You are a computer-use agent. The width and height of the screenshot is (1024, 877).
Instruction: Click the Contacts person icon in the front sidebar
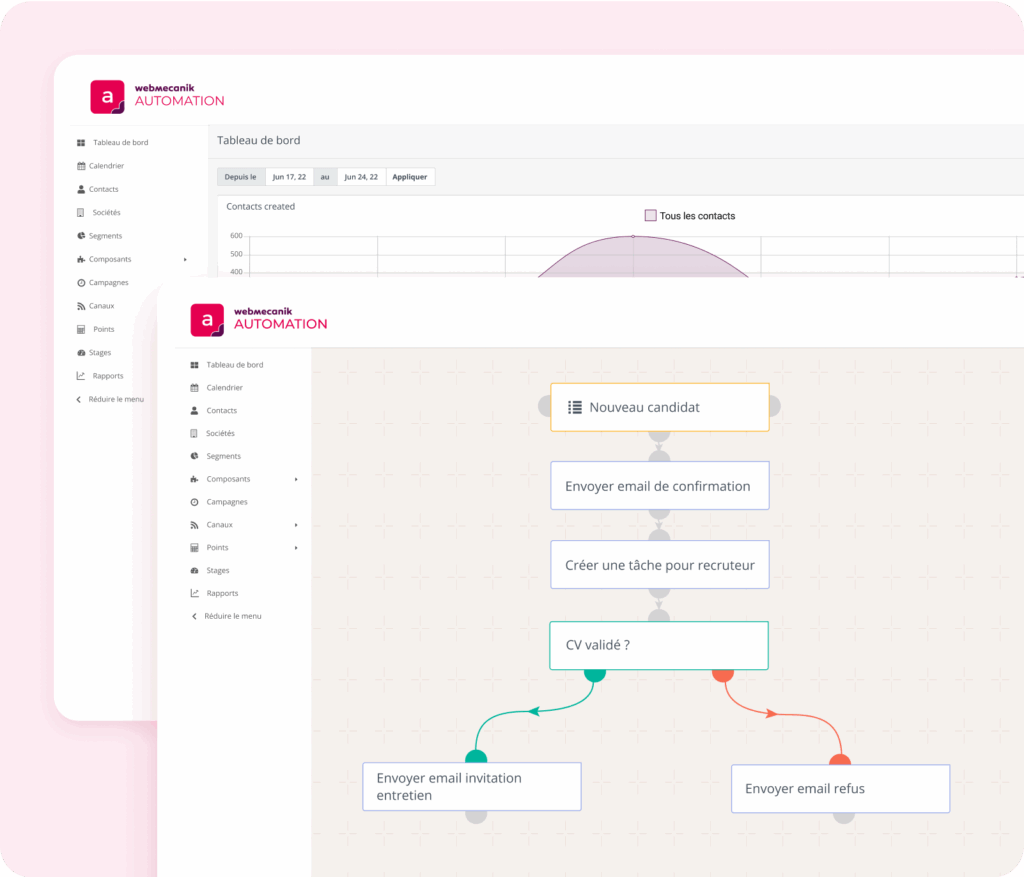pos(194,411)
